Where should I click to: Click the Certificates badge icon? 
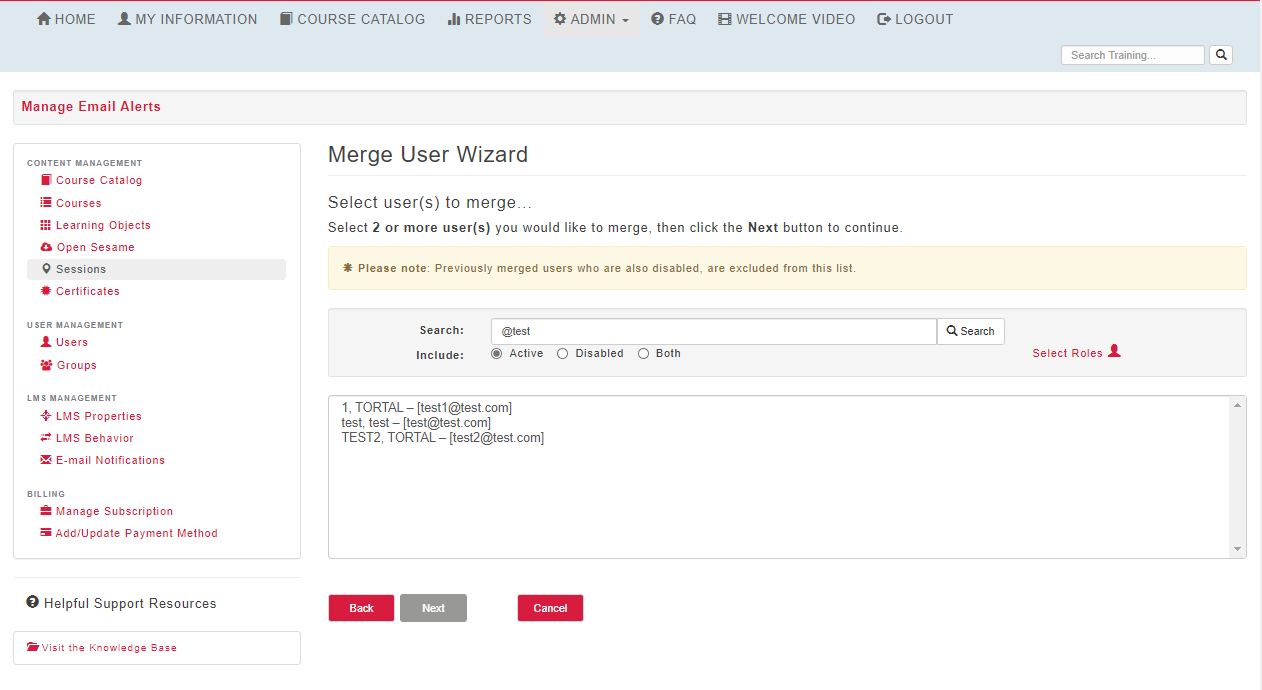(46, 291)
